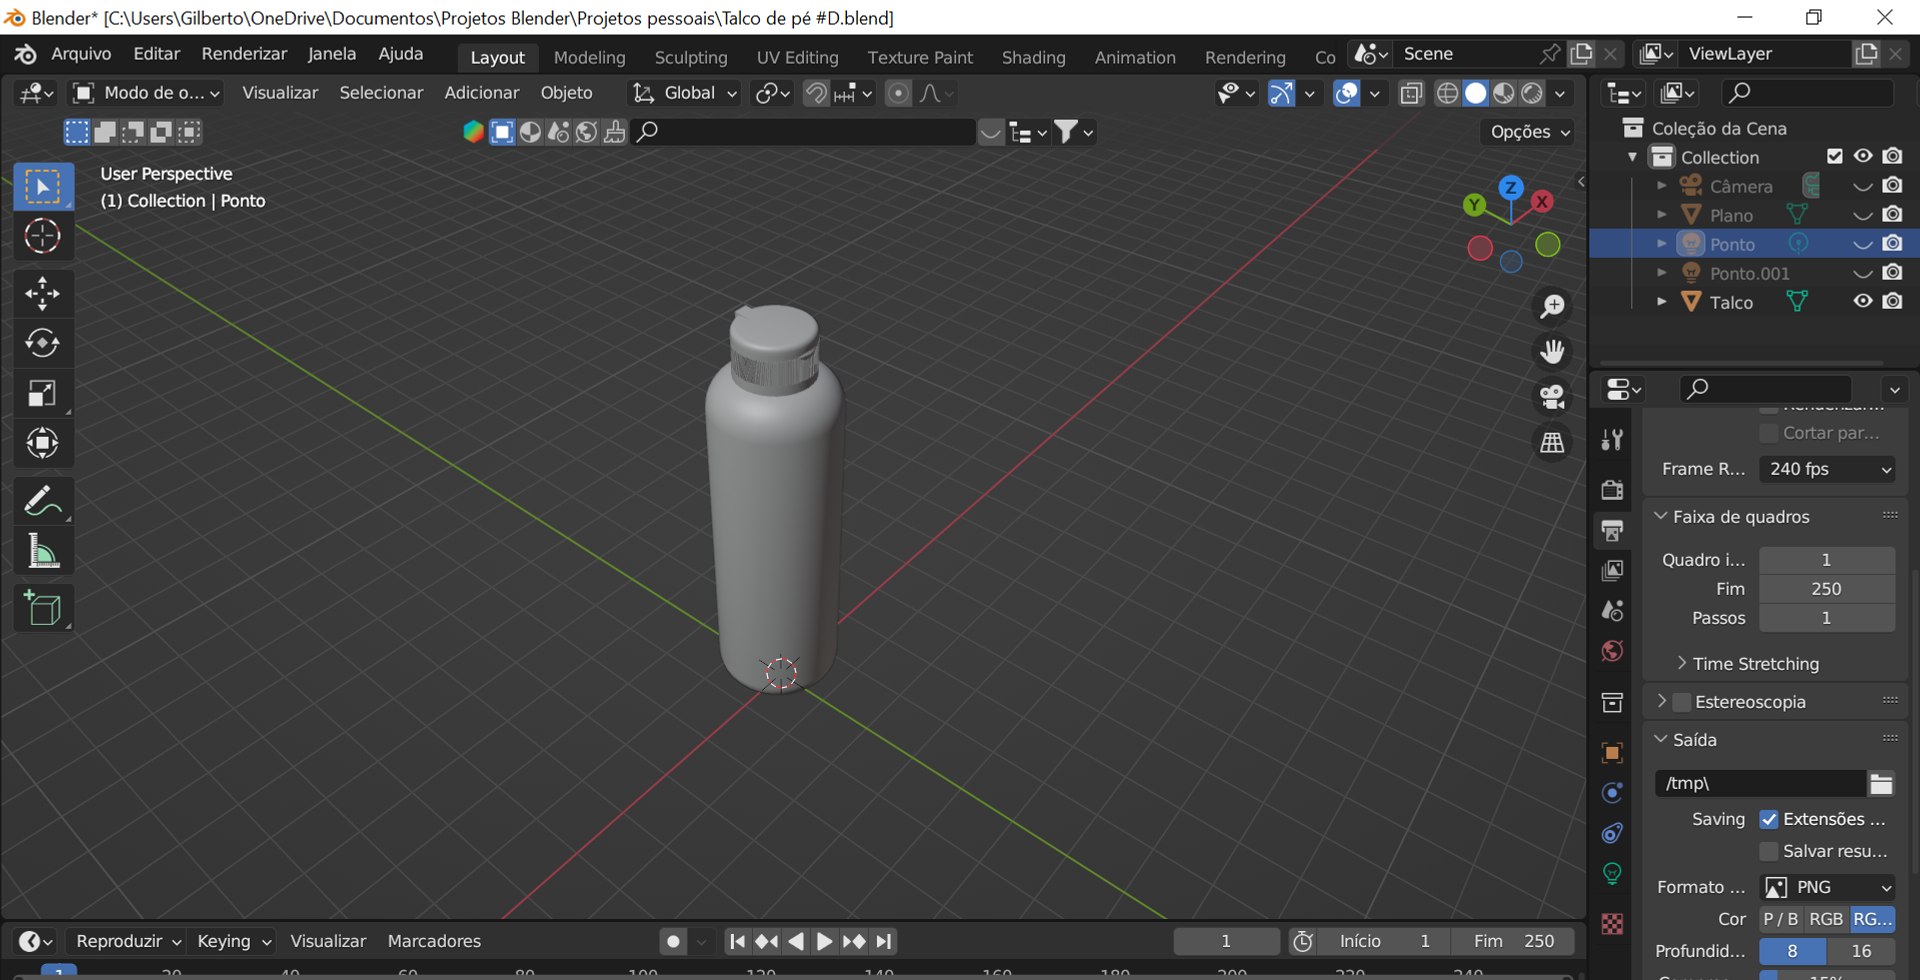
Task: Switch to the UV Editing workspace tab
Action: (797, 57)
